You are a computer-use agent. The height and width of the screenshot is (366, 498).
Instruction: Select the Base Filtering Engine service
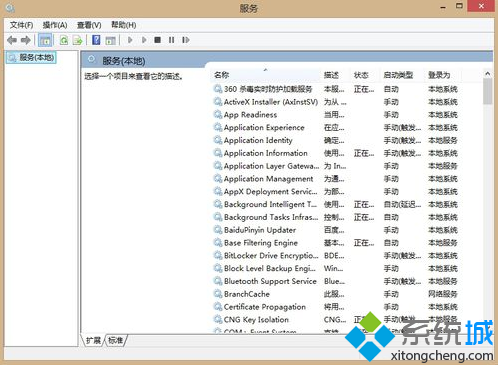pyautogui.click(x=336, y=243)
